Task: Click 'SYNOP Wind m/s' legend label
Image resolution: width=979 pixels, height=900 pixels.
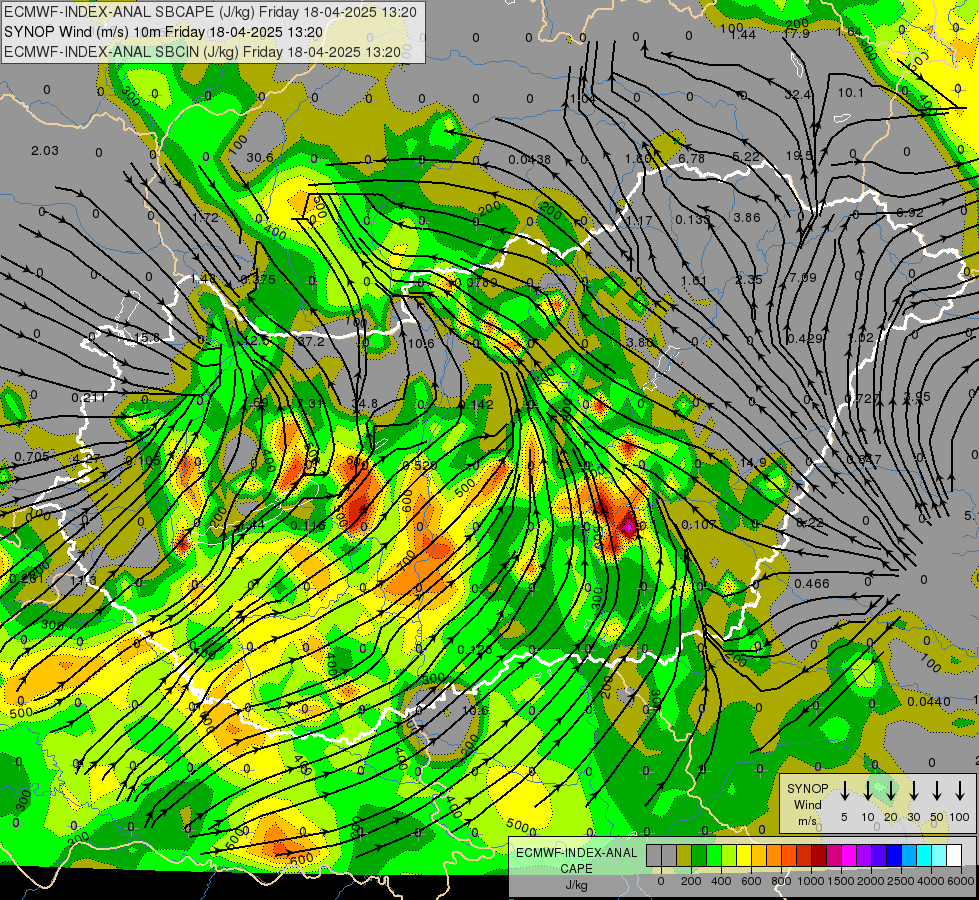Action: 807,805
